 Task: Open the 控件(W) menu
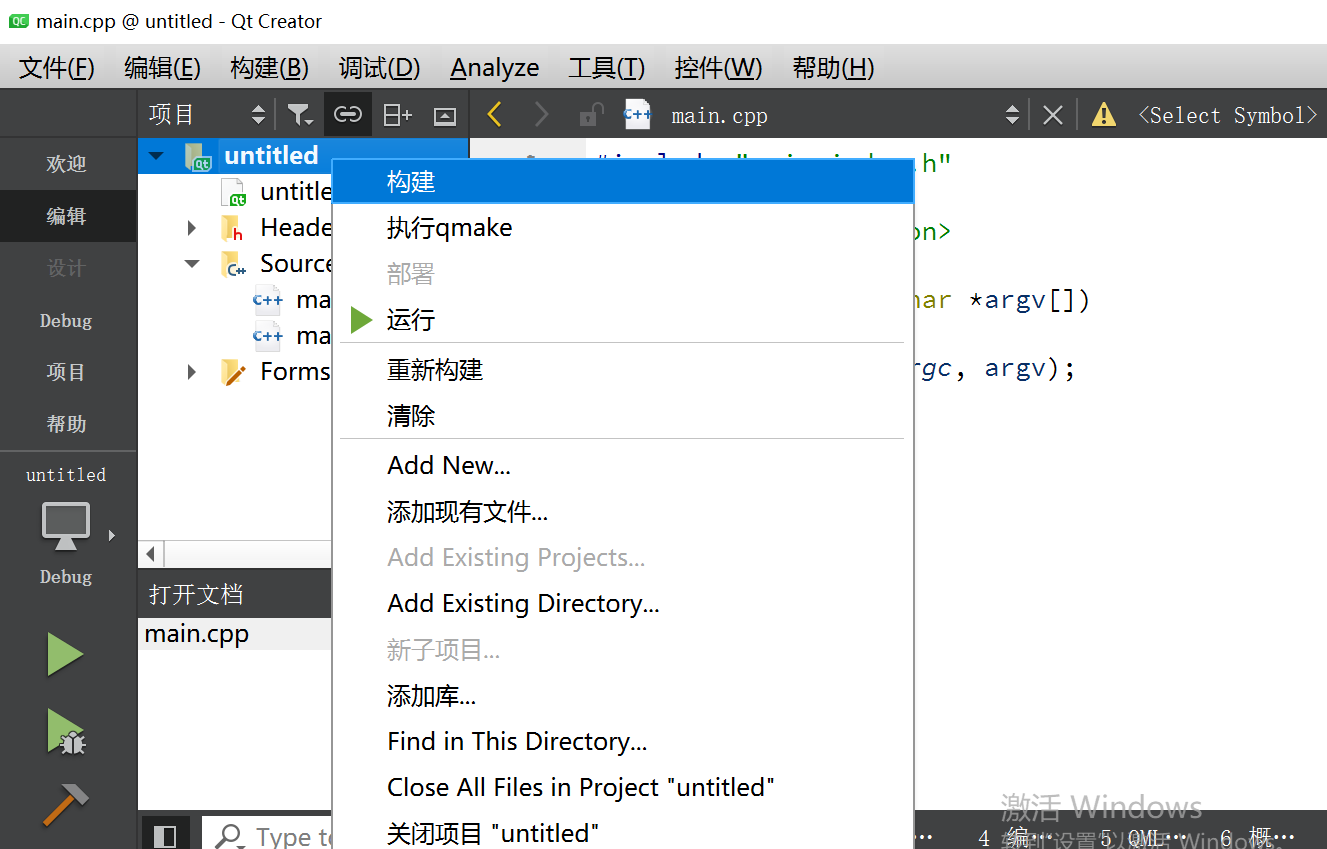pos(718,68)
